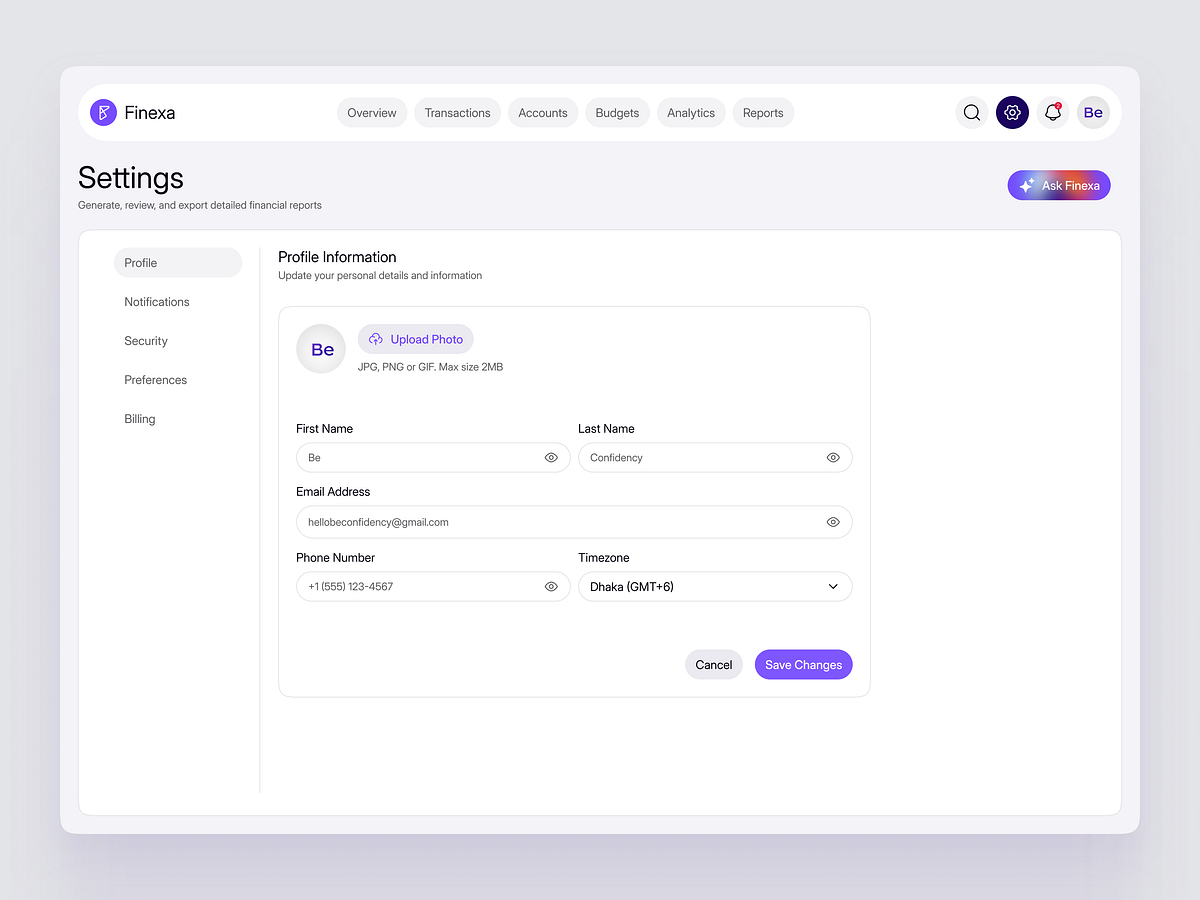
Task: Open the Timezone dropdown
Action: tap(715, 586)
